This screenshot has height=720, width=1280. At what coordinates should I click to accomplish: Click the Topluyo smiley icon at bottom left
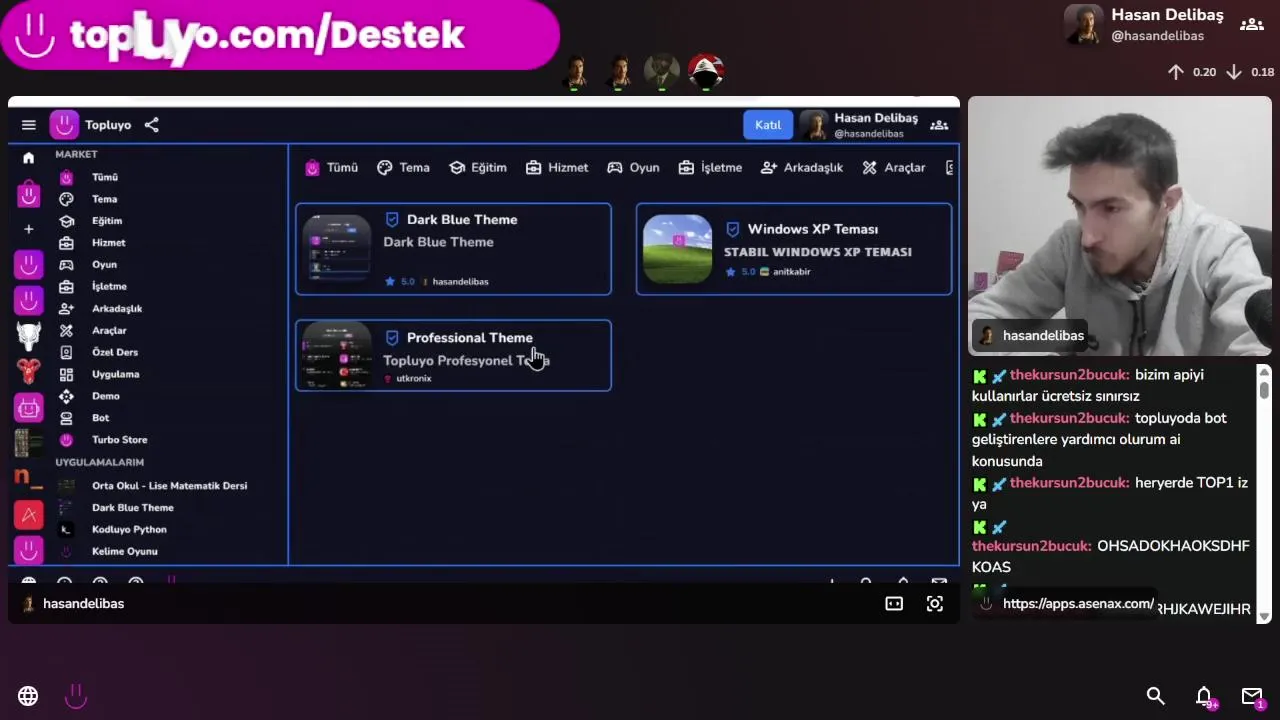(x=76, y=696)
